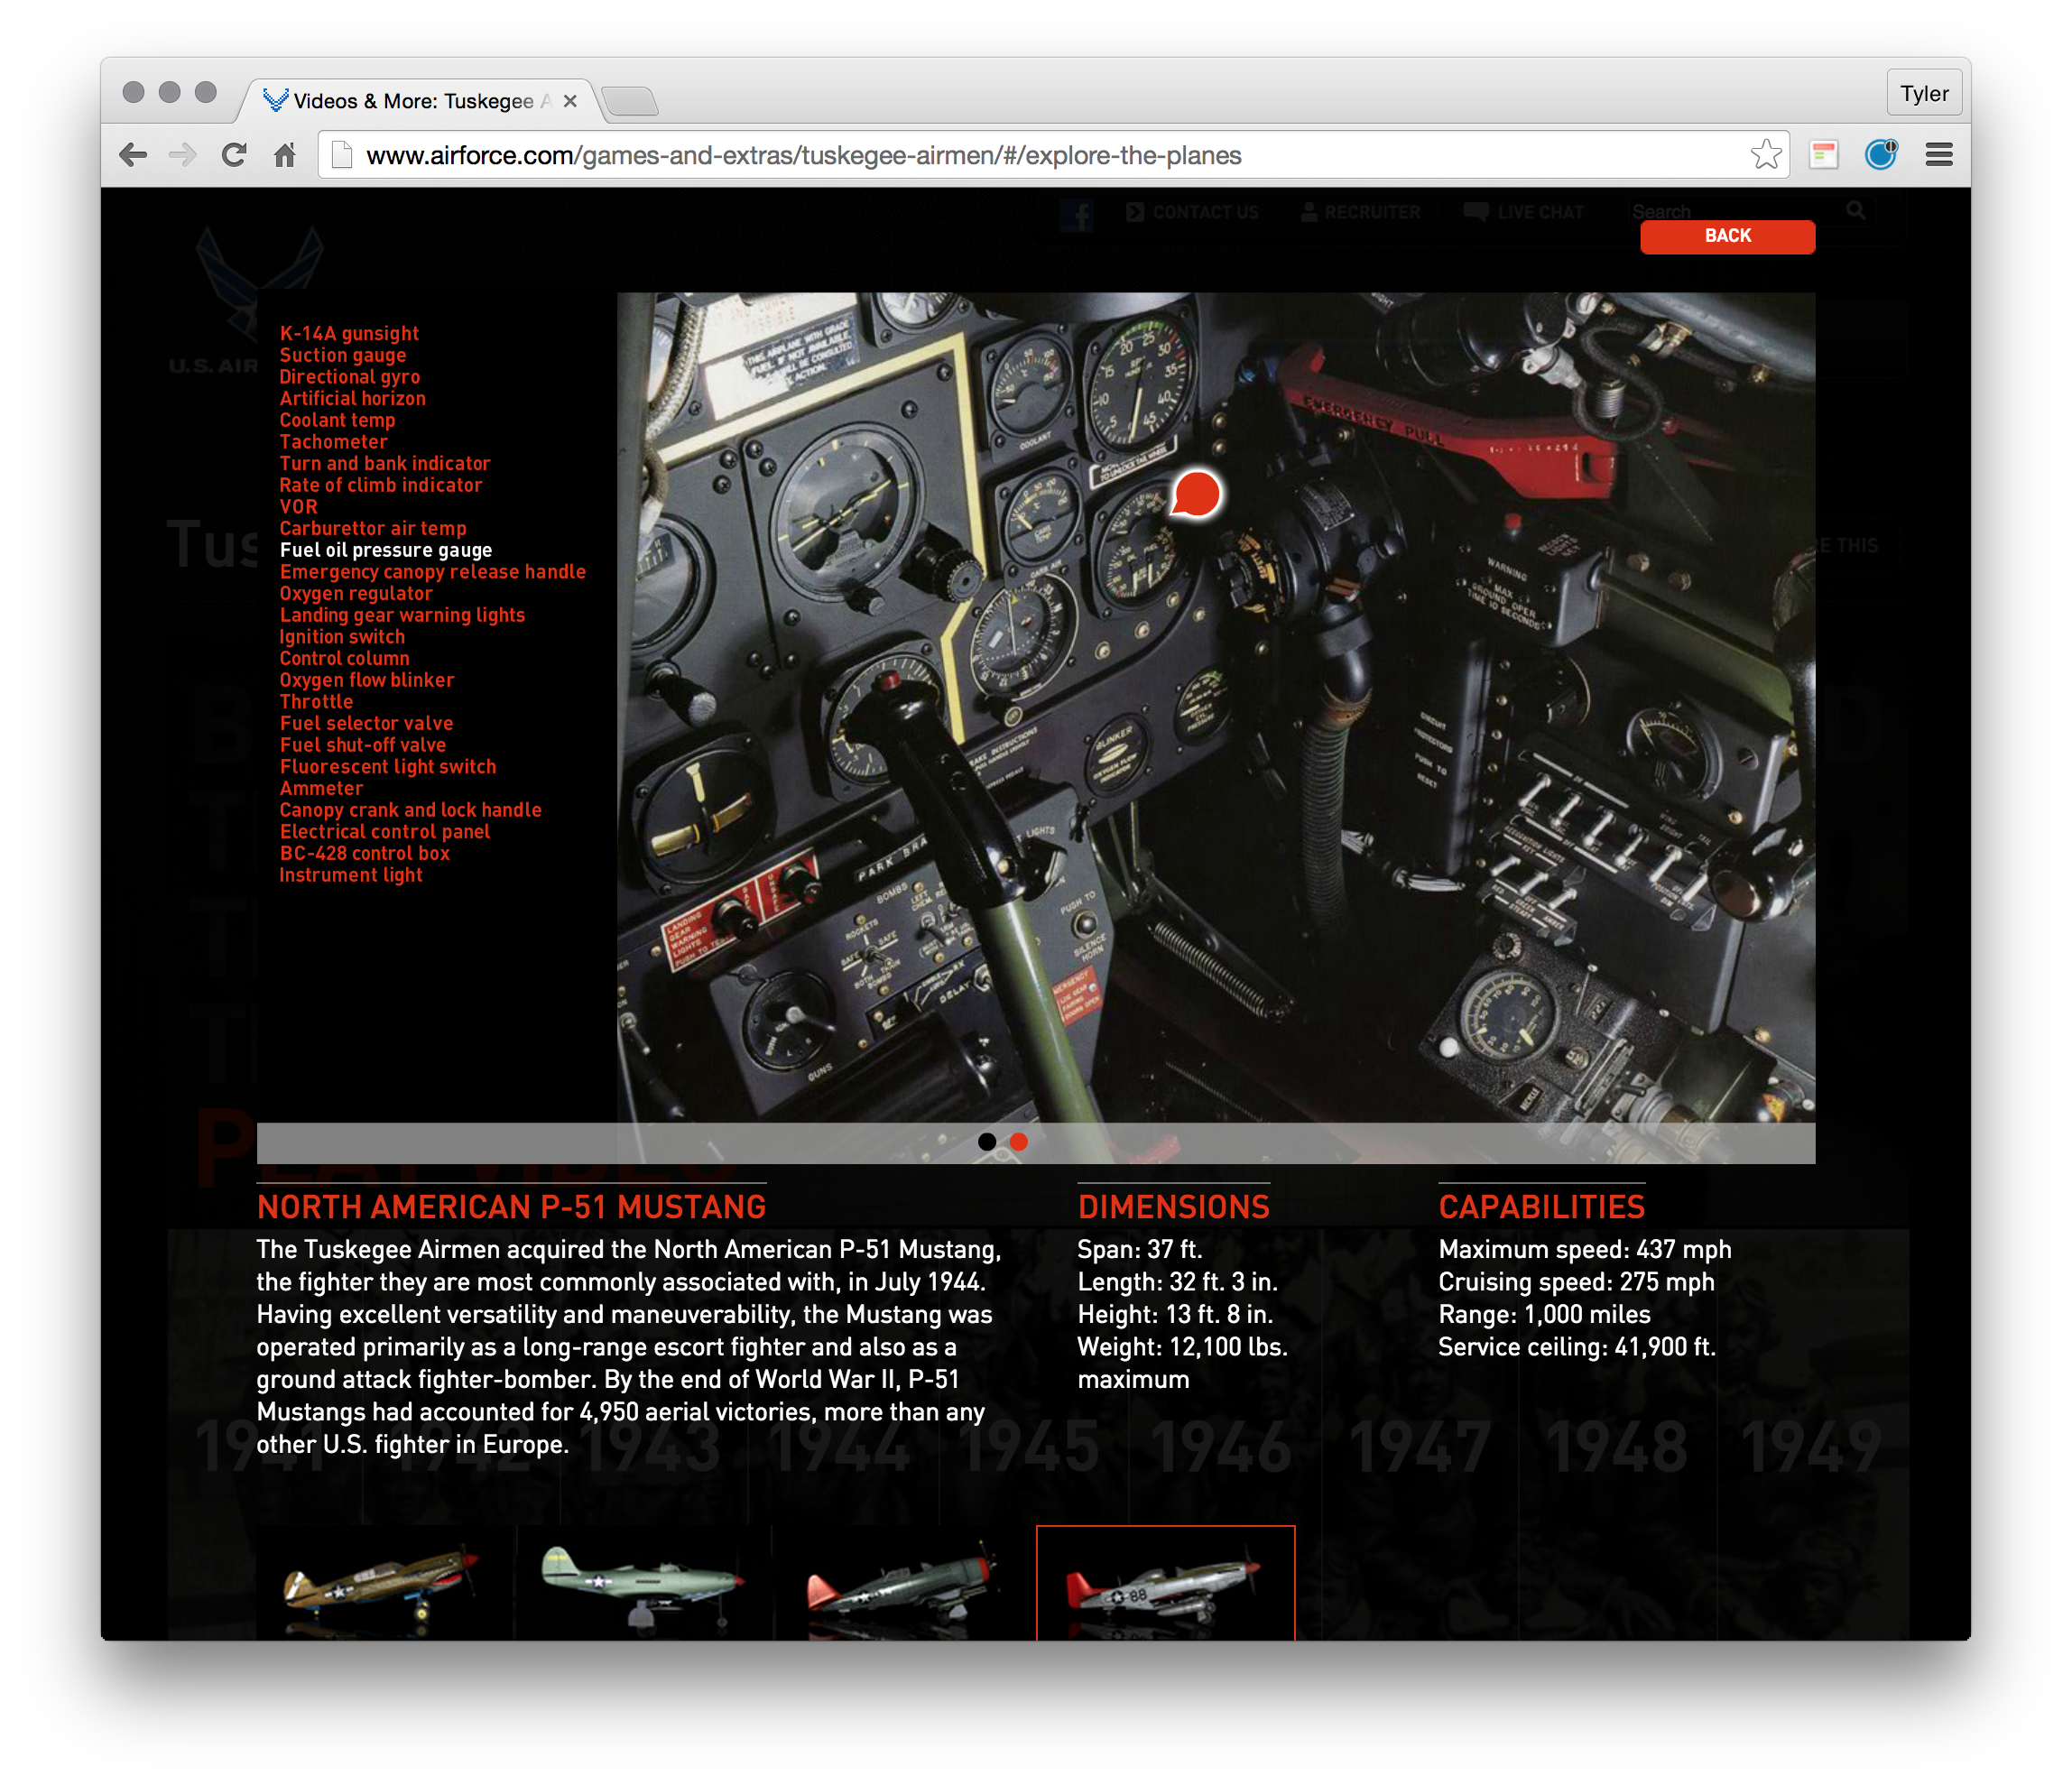The height and width of the screenshot is (1785, 2072).
Task: Click the 'Maximum speed: 437 mph' text
Action: click(x=1585, y=1249)
